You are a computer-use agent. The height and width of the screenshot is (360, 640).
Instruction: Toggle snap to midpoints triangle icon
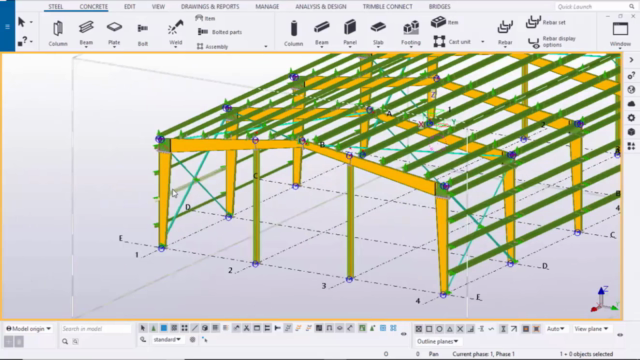pyautogui.click(x=449, y=329)
